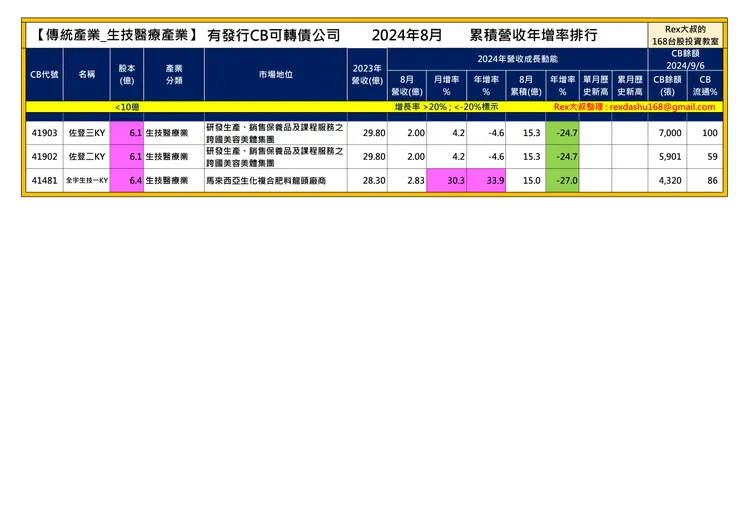Click the 100 CB circulation cell
This screenshot has height=523, width=740.
(705, 133)
